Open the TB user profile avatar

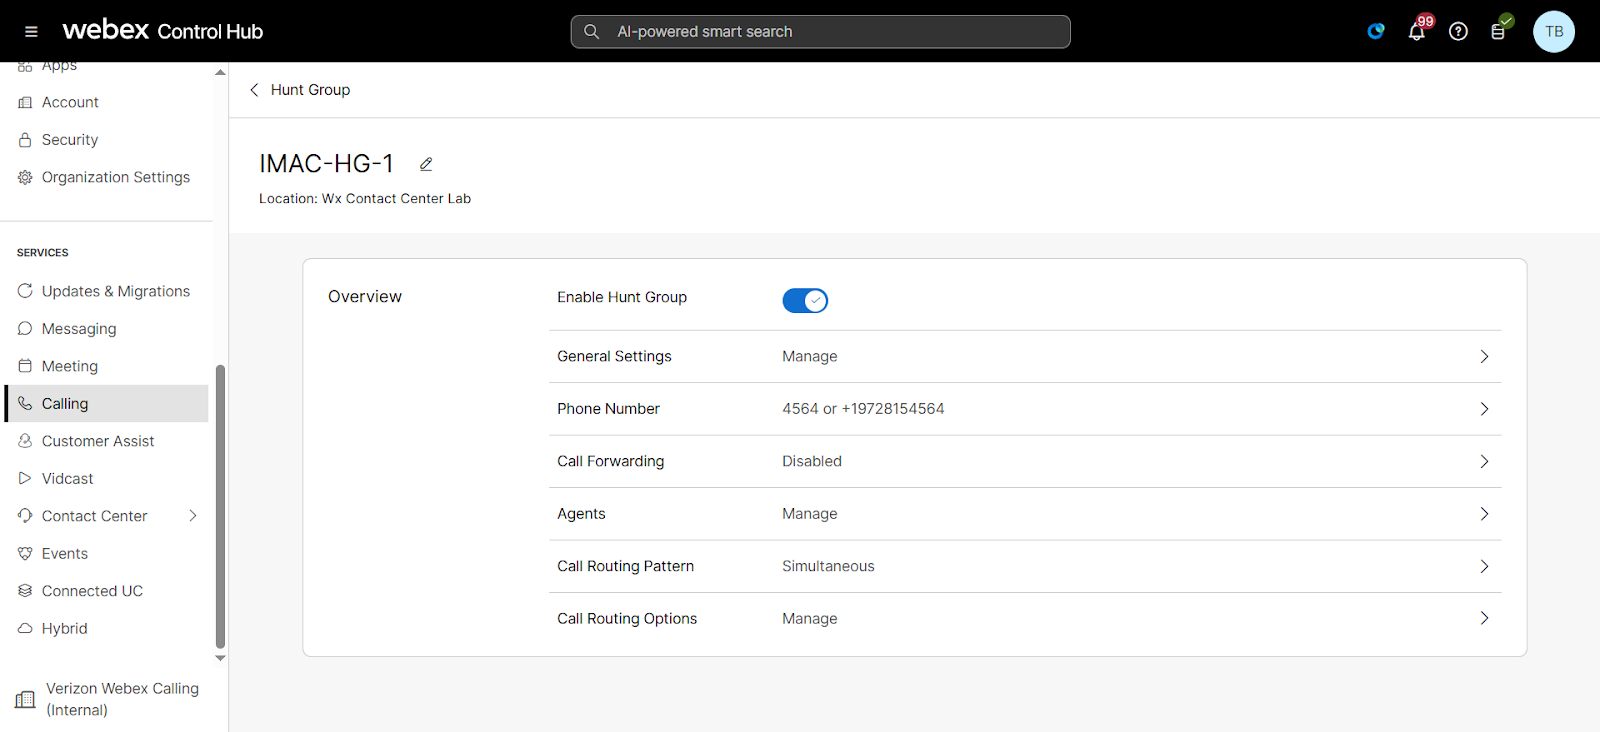1554,32
